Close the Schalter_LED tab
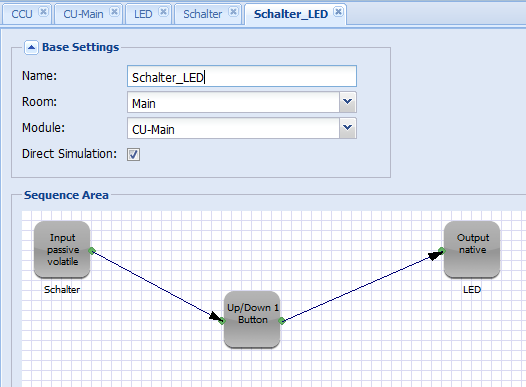Screen dimensions: 526x387 (338, 12)
